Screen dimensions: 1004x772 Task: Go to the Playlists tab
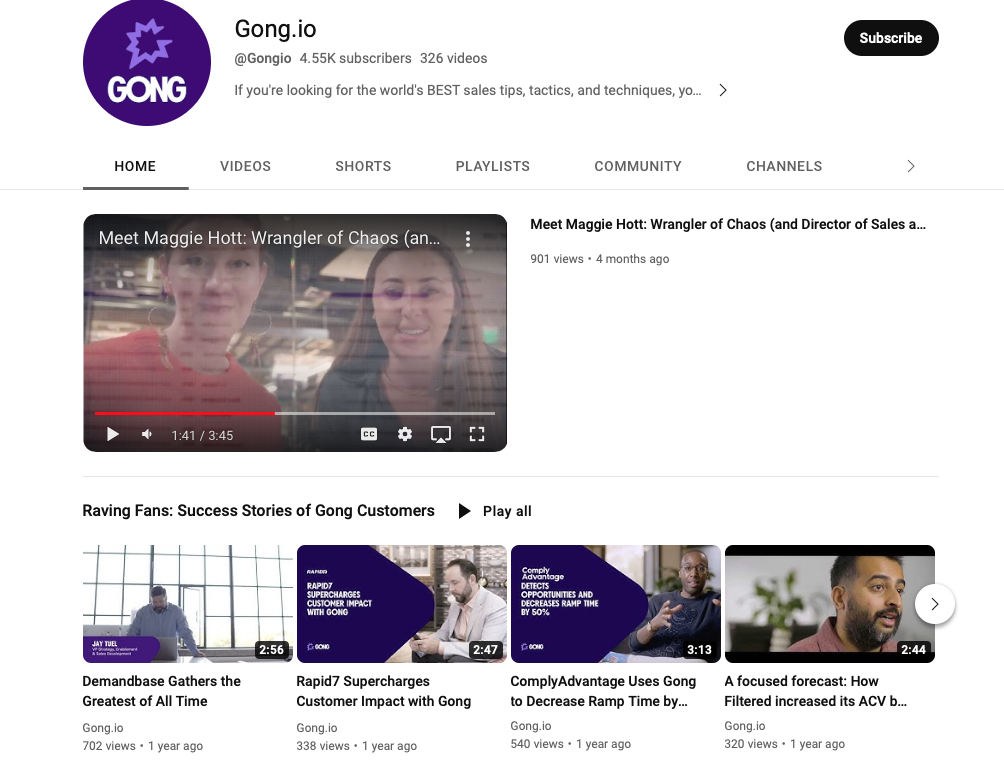(x=492, y=166)
